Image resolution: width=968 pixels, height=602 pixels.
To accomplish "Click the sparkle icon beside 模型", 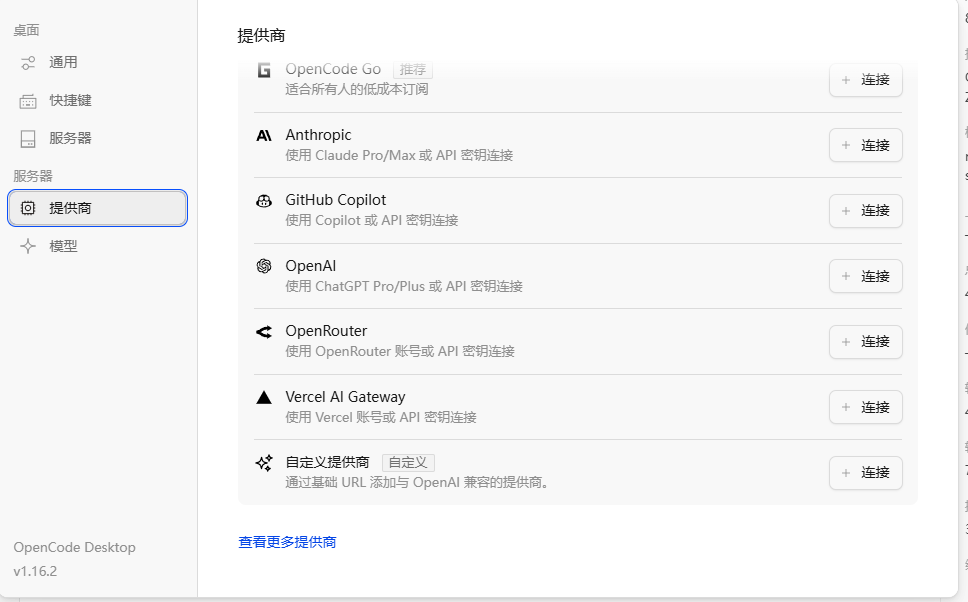I will click(x=28, y=246).
